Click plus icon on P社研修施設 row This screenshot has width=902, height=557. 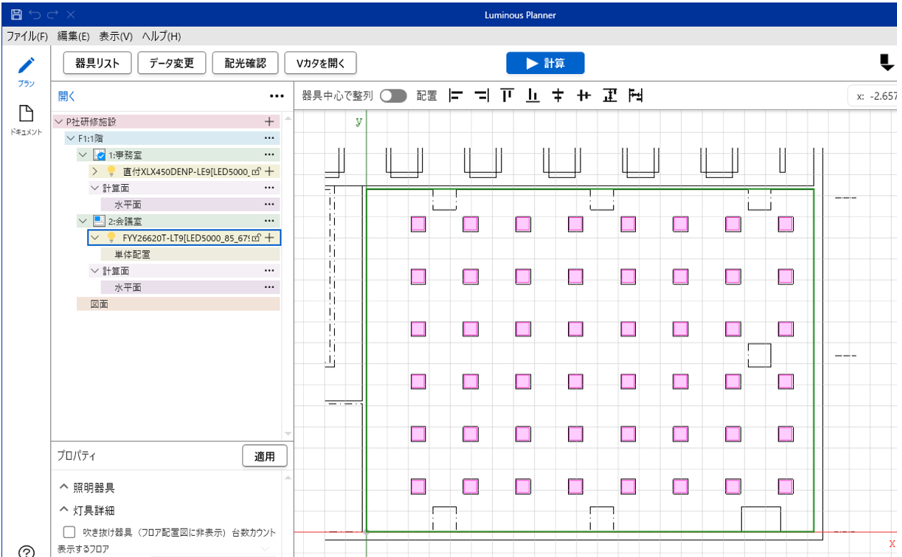[269, 122]
